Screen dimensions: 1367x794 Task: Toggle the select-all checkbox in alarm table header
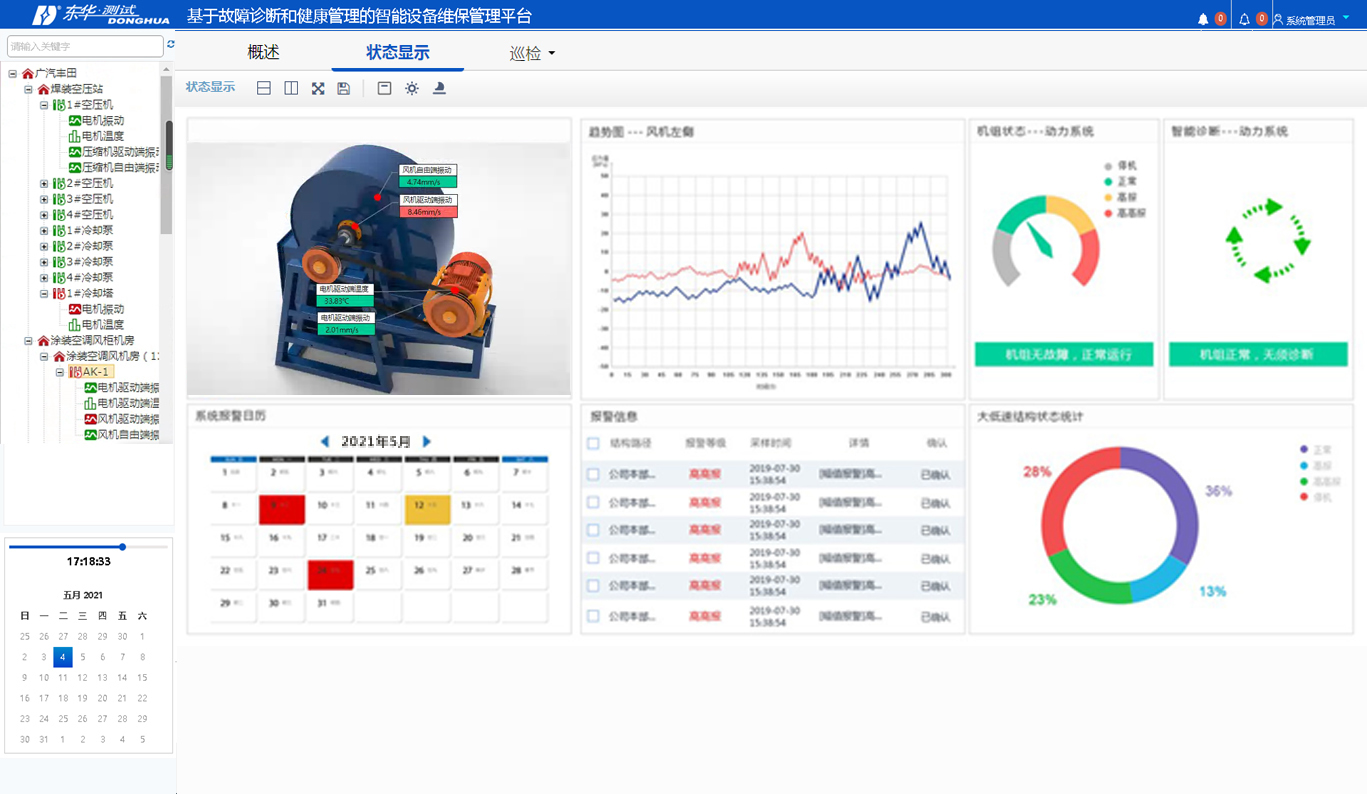coord(593,443)
